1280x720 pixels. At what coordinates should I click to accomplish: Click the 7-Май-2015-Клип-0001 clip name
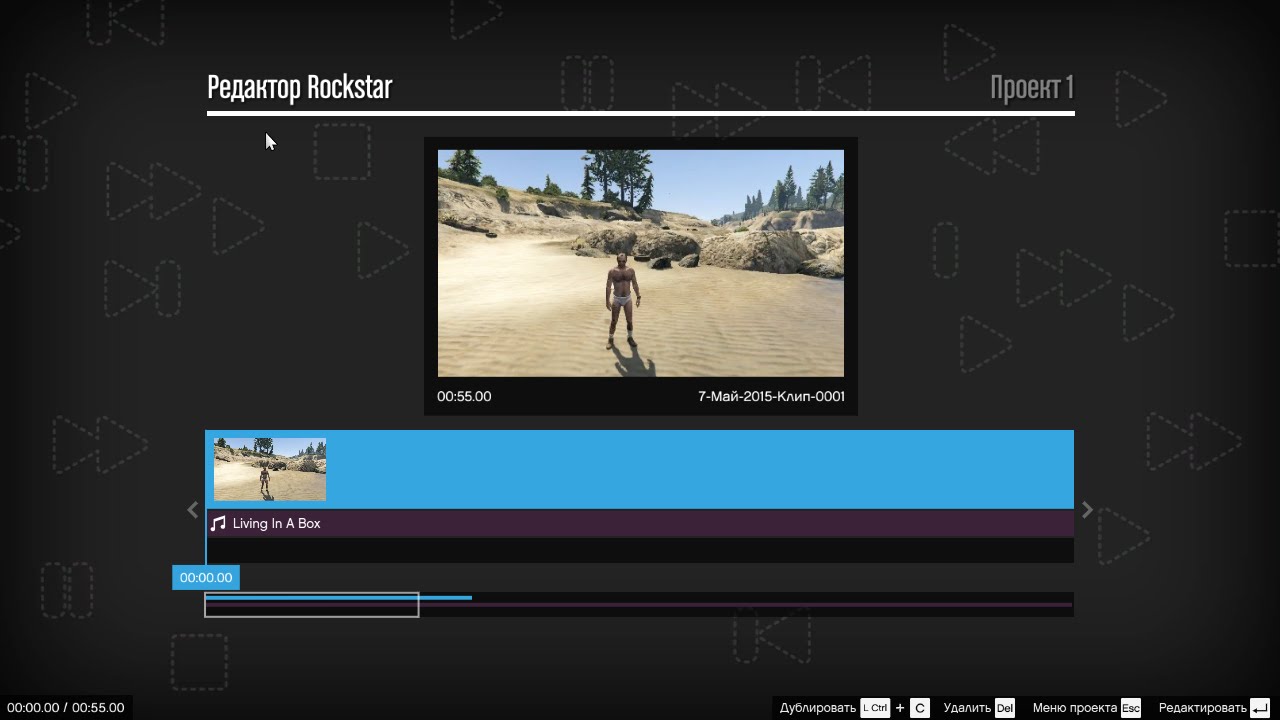(x=771, y=396)
